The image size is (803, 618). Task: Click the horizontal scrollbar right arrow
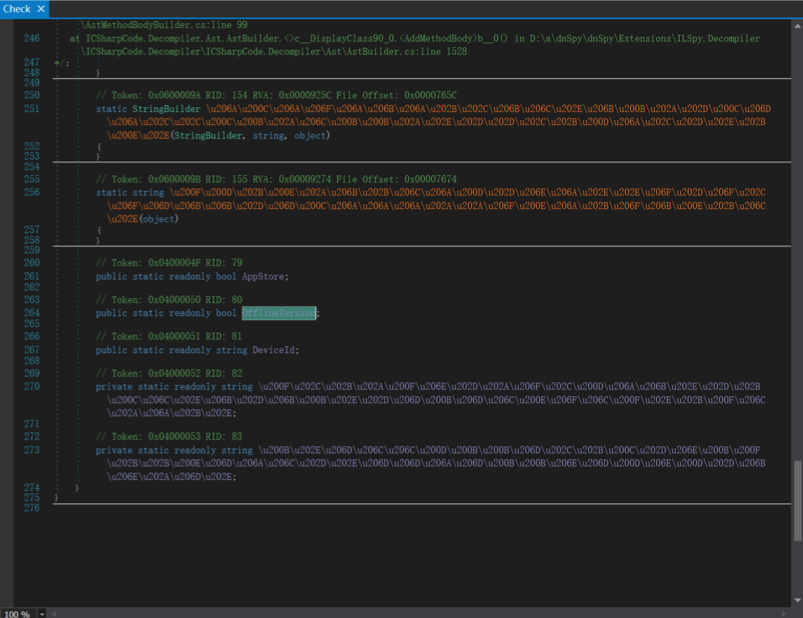coord(784,613)
